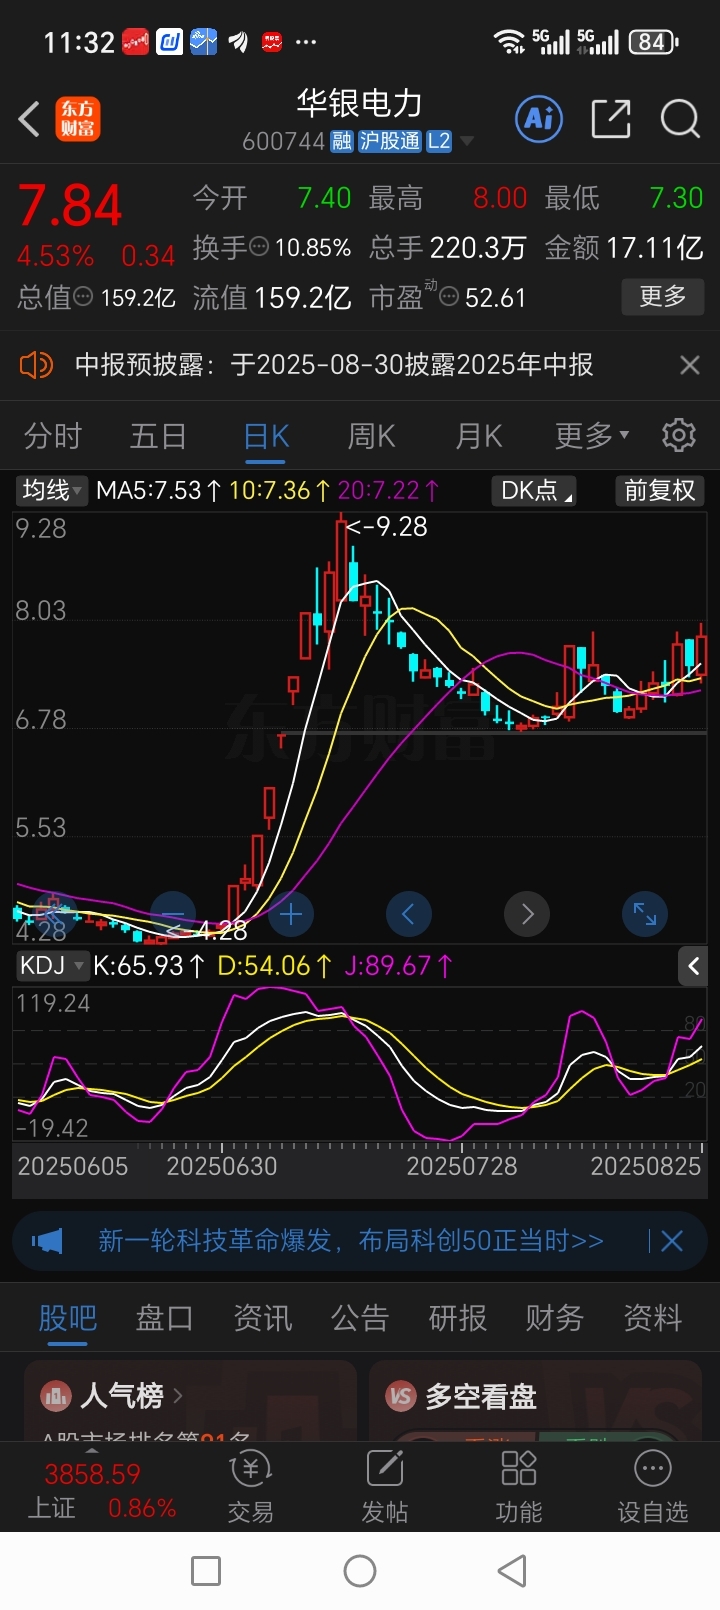Select 日K chart tab

click(266, 437)
